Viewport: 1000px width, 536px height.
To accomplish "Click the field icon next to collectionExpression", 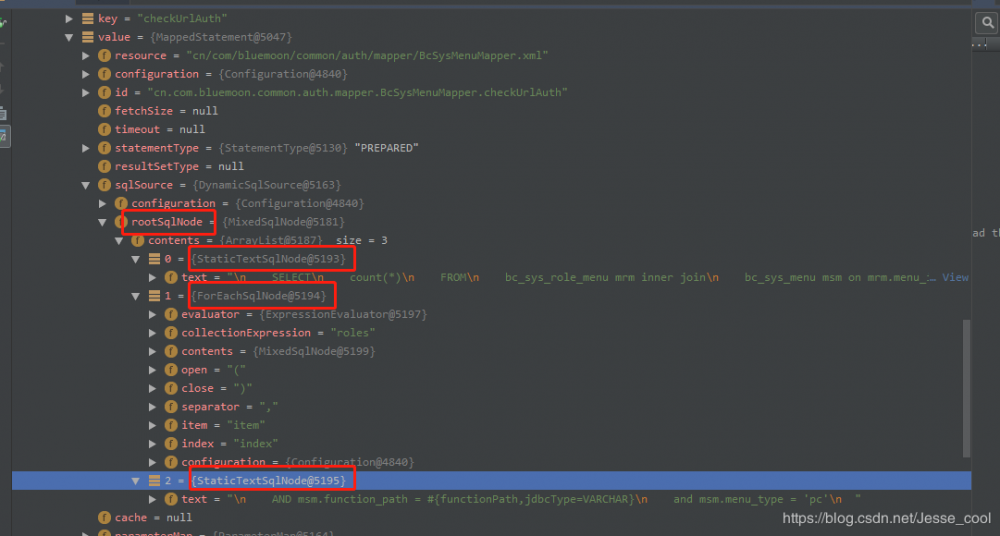I will 171,333.
